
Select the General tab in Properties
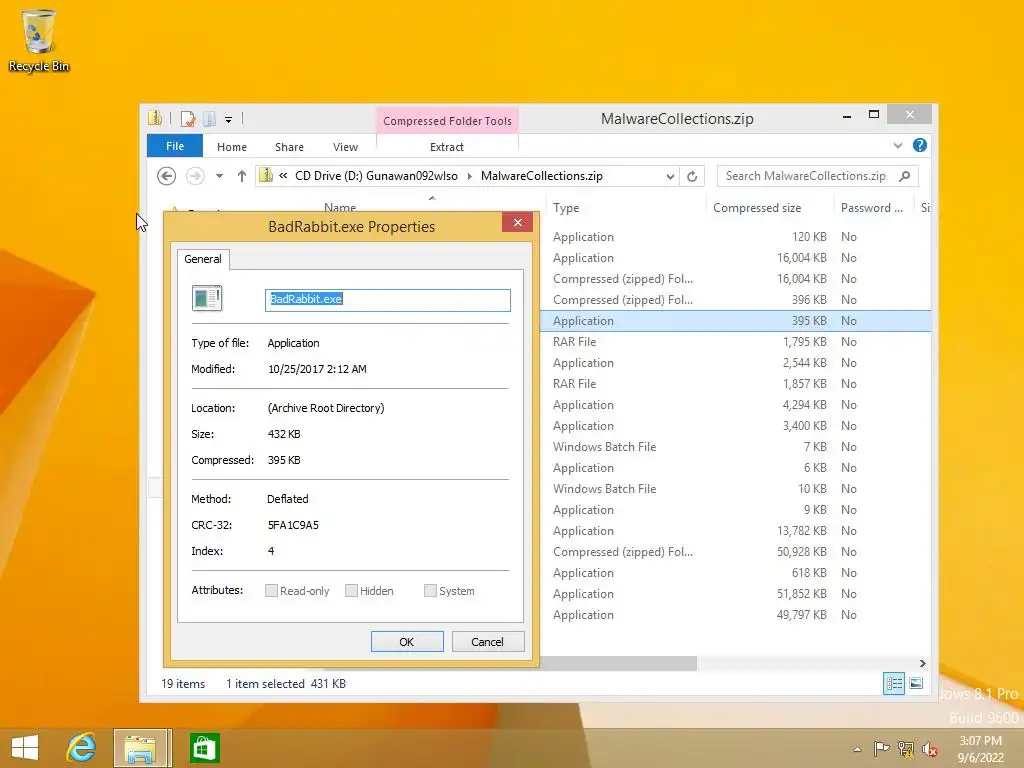[202, 259]
